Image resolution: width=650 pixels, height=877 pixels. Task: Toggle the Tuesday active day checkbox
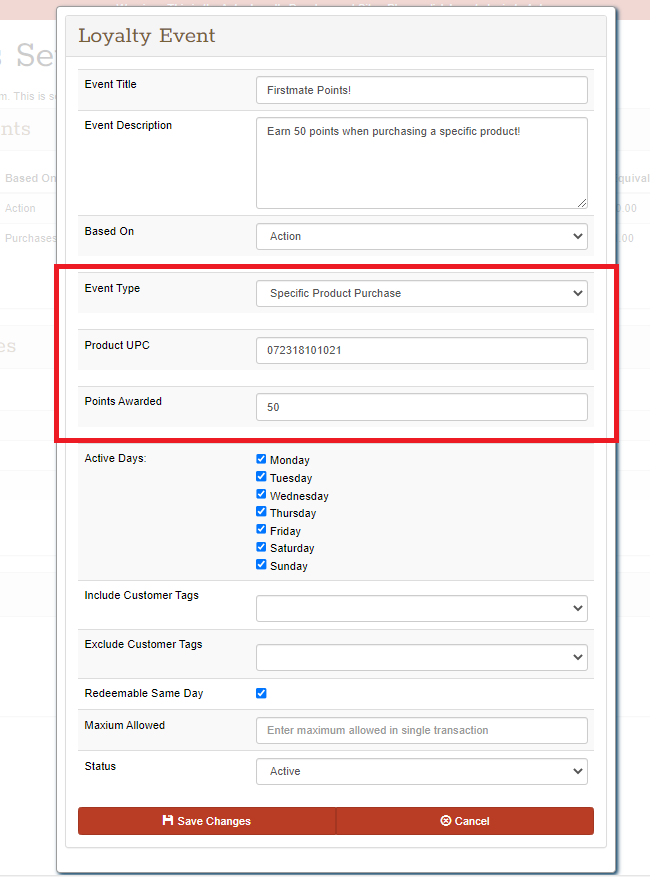[261, 477]
